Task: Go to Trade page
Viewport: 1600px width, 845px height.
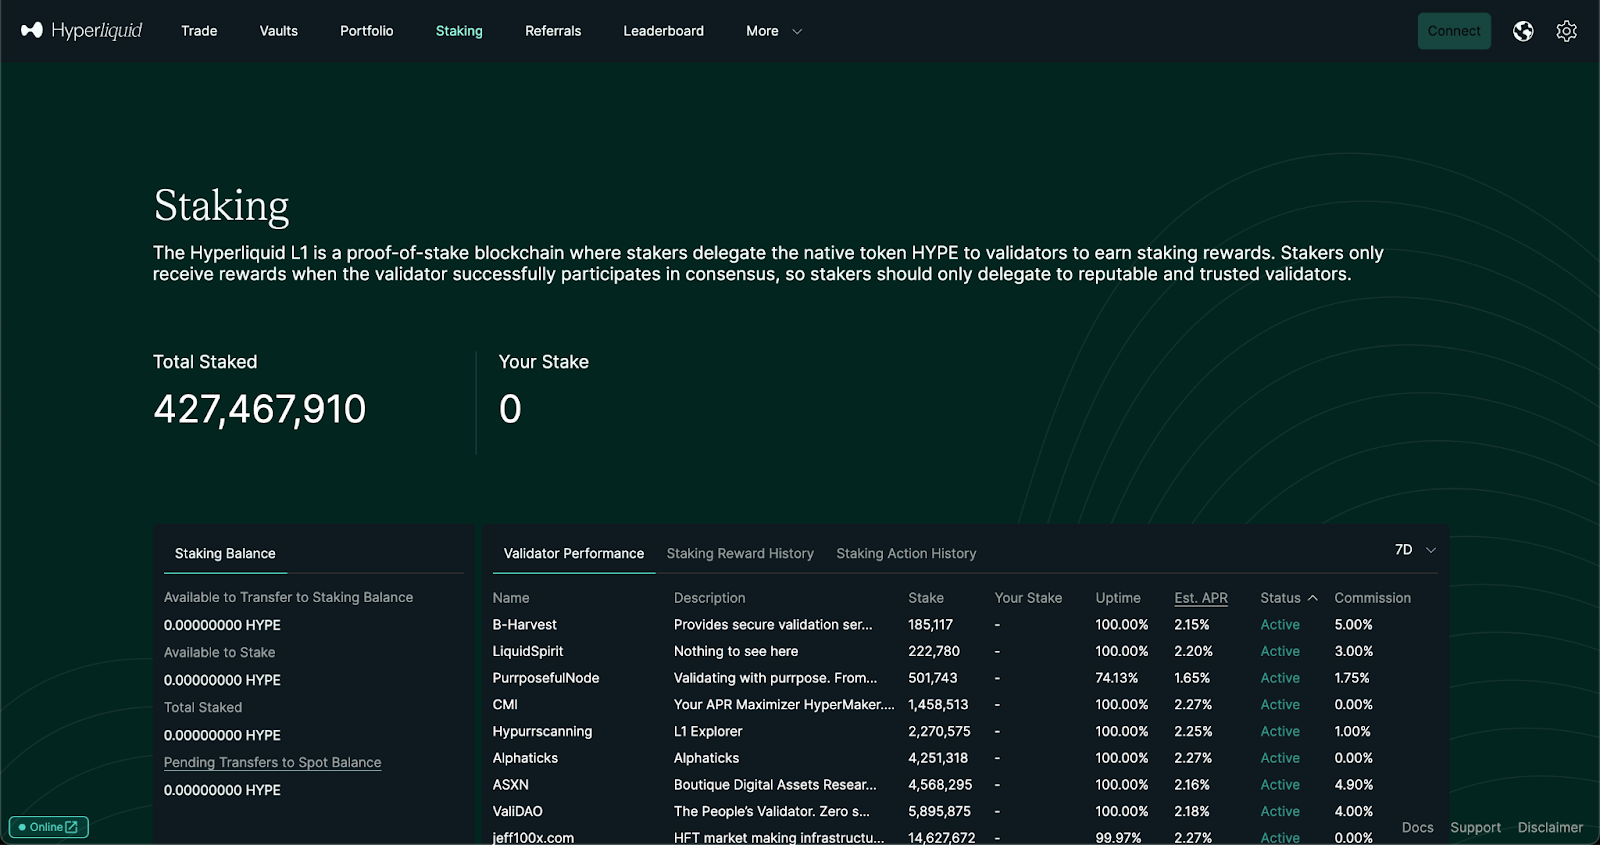Action: click(x=199, y=31)
